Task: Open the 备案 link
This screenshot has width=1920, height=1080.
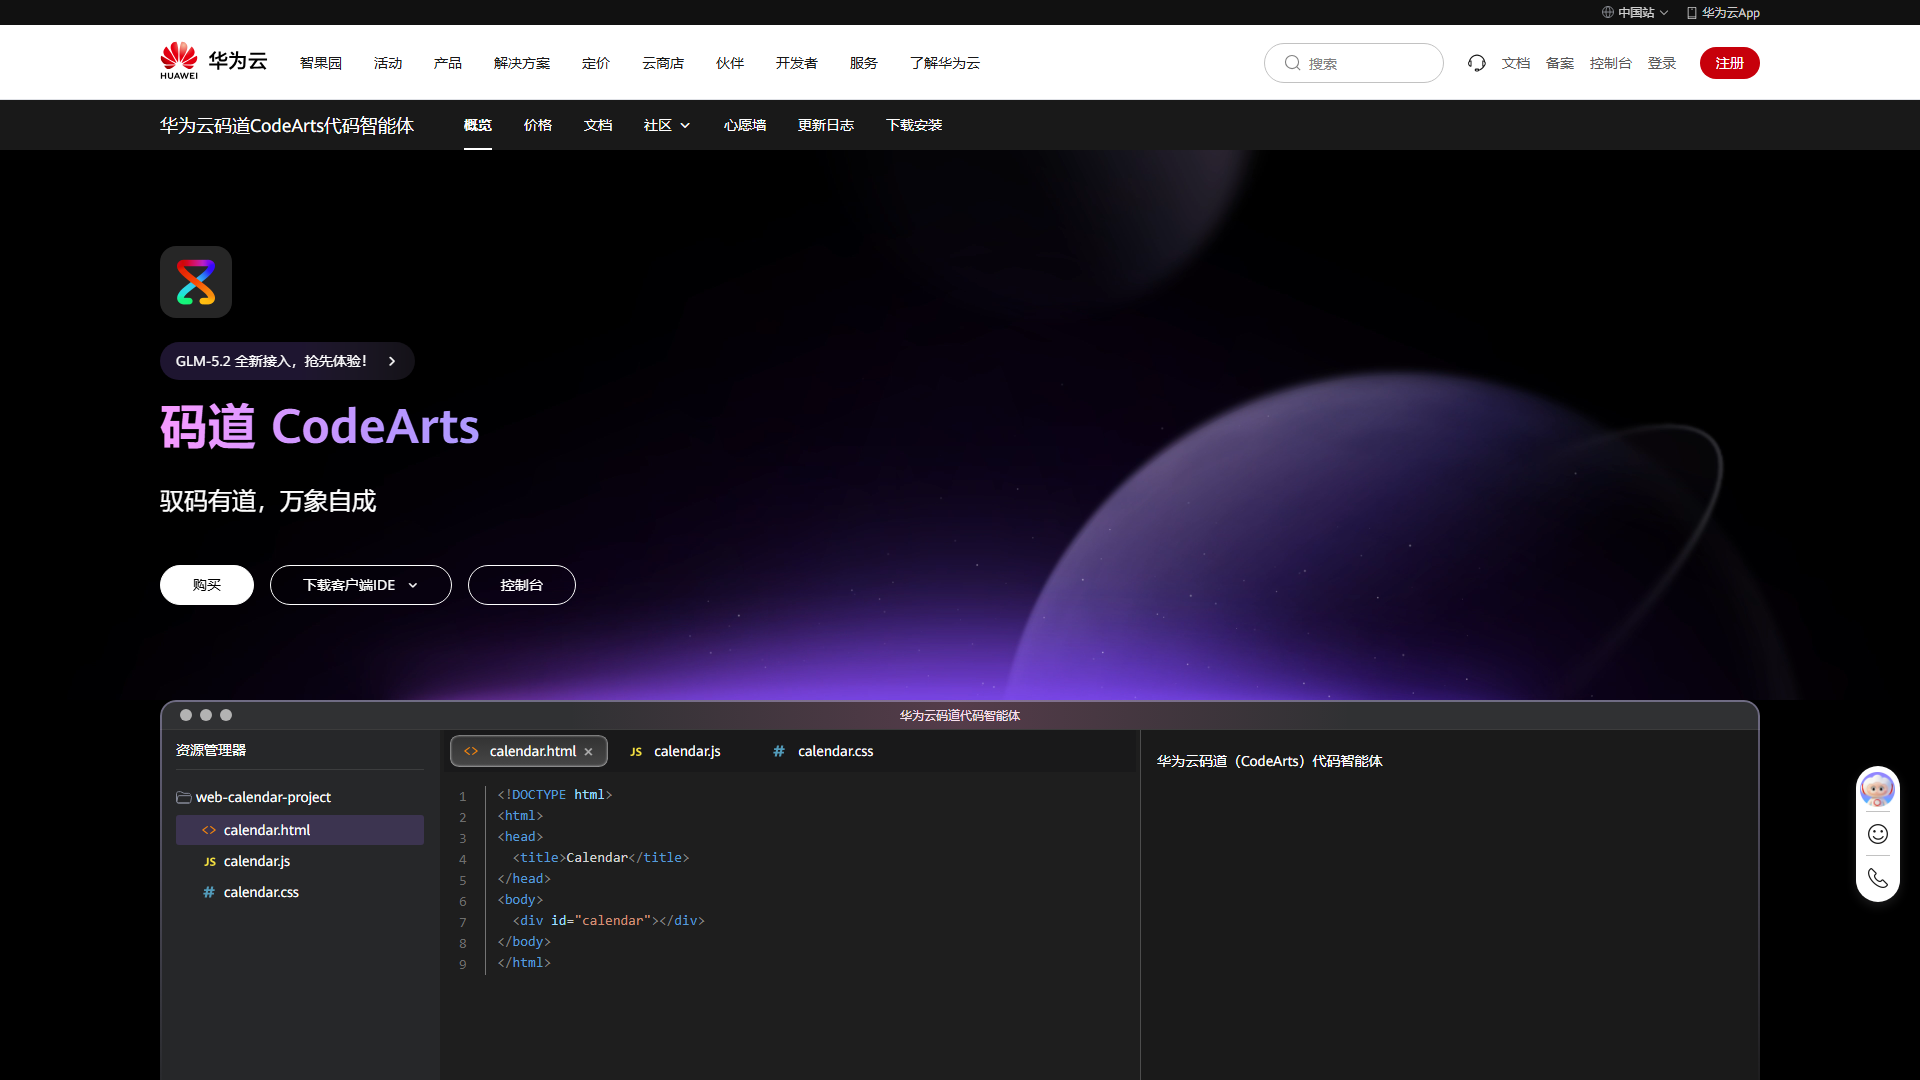Action: (x=1560, y=63)
